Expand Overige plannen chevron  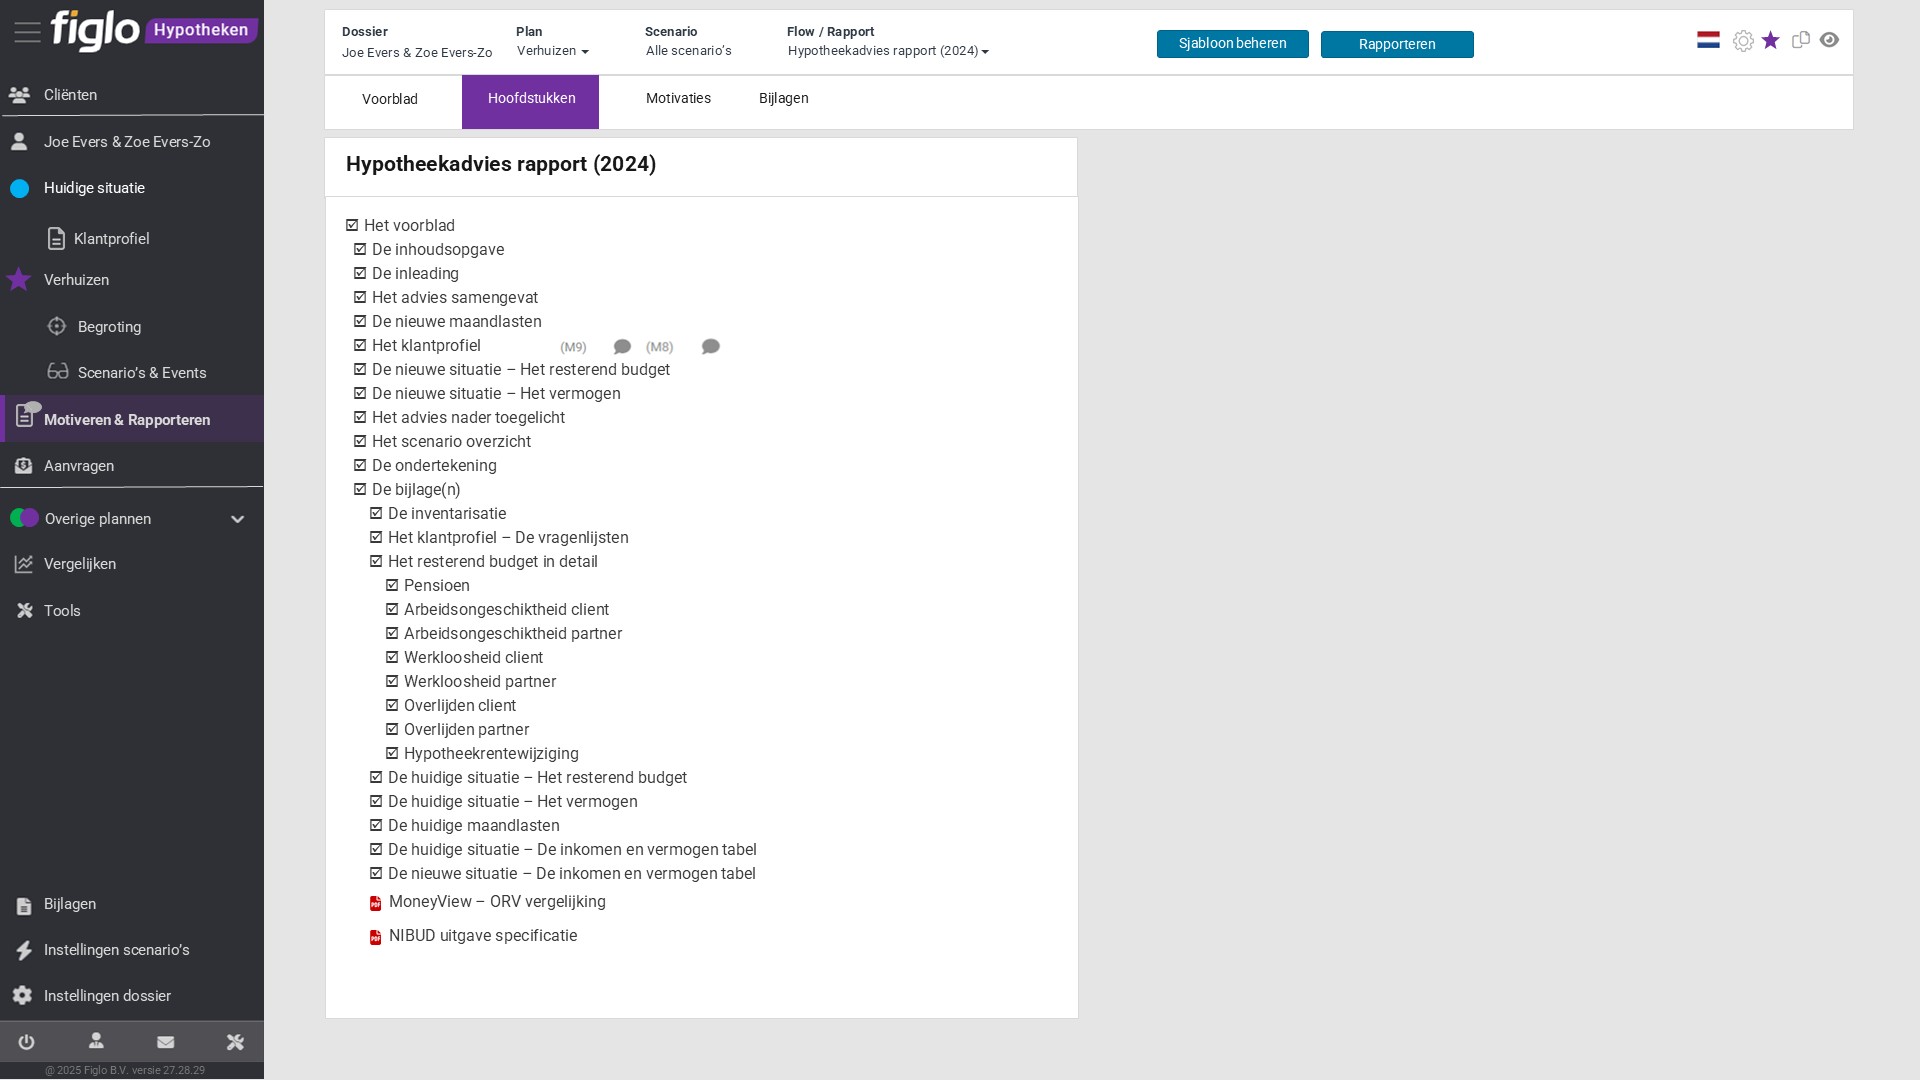237,519
